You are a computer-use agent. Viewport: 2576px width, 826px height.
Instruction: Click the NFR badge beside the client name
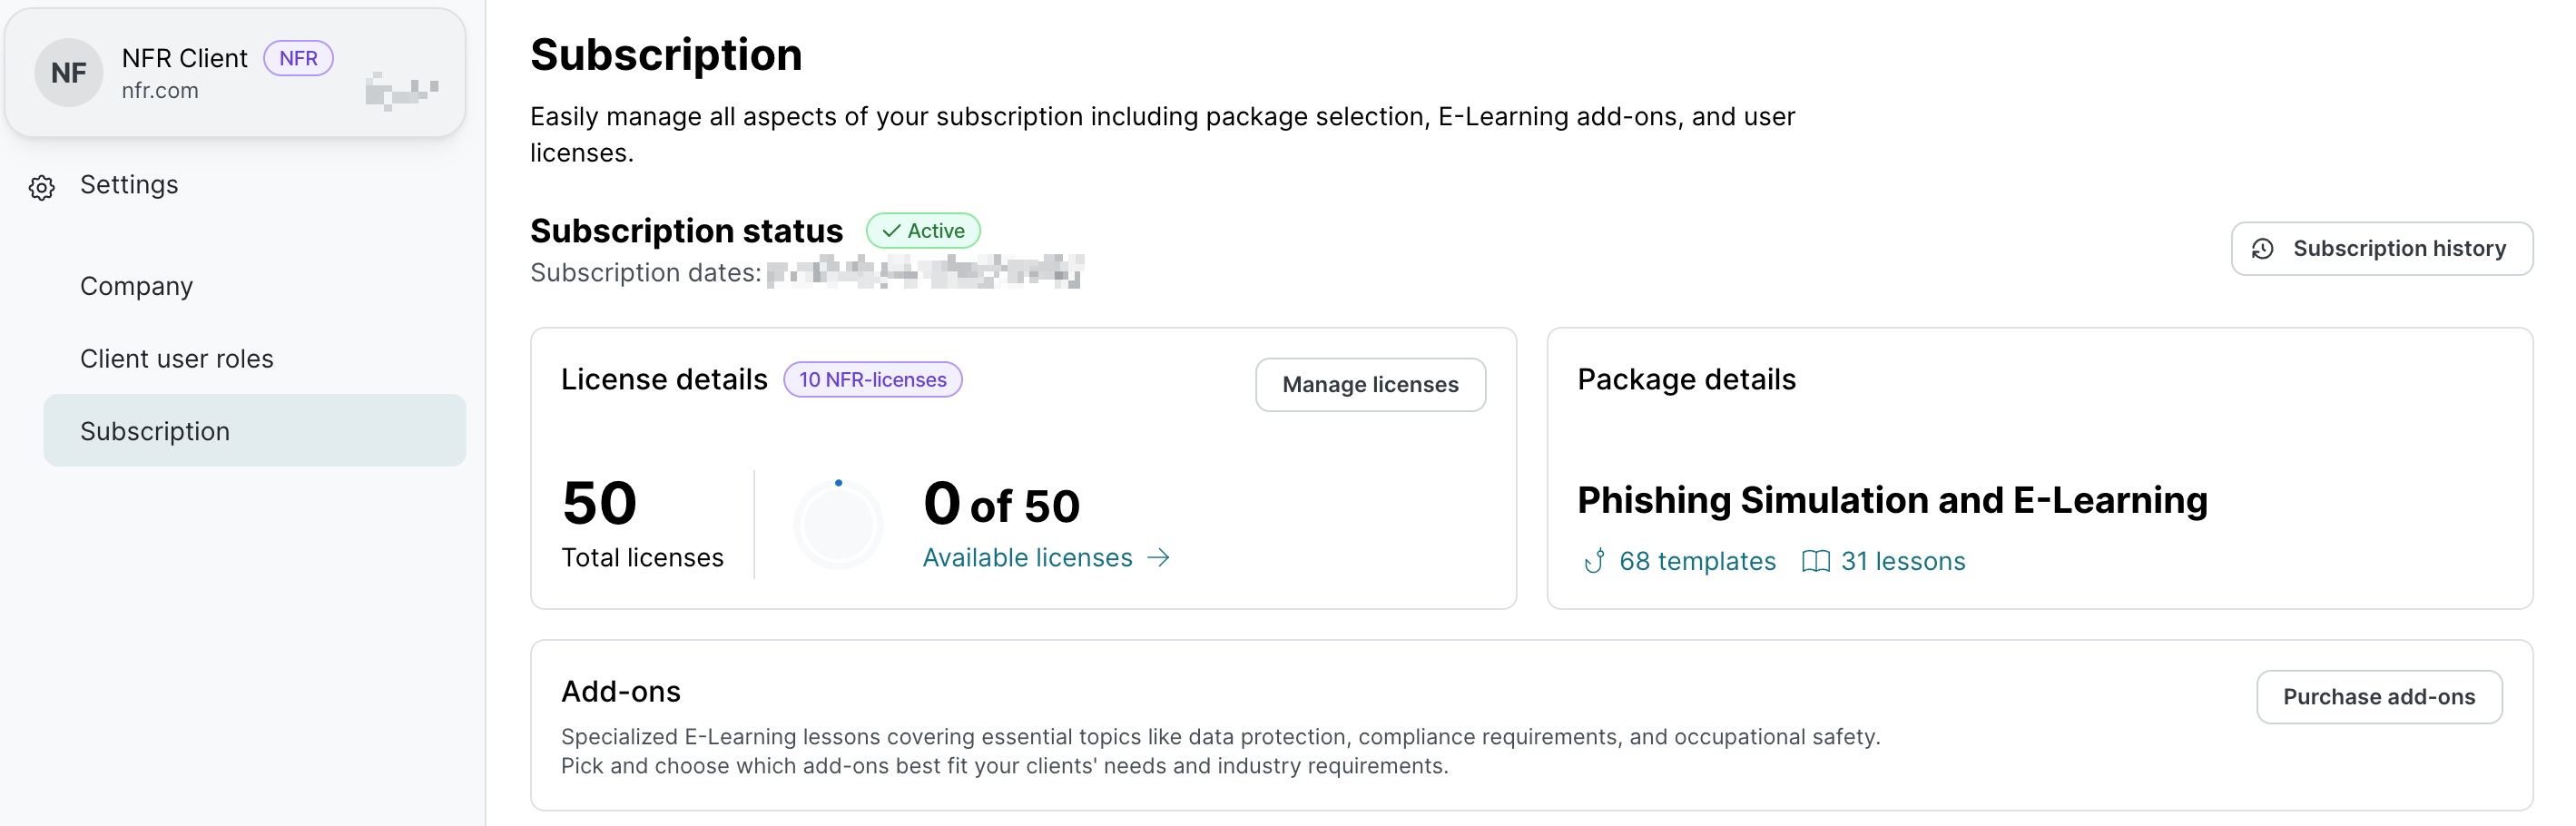[x=298, y=59]
